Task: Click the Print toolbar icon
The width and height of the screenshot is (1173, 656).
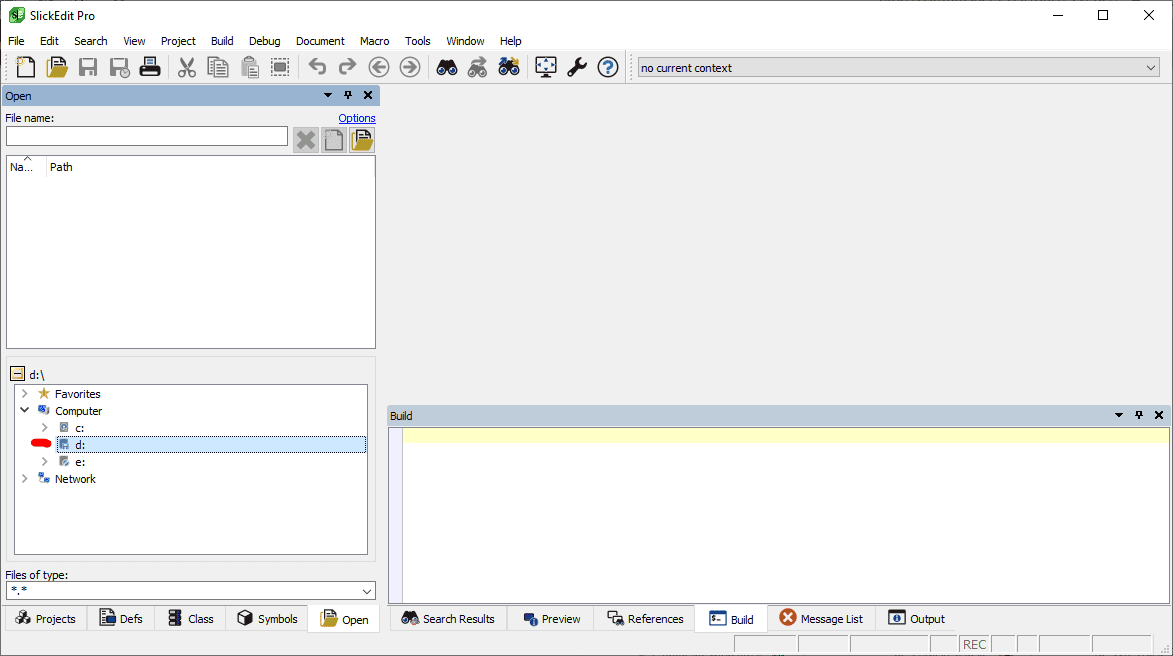Action: [150, 68]
